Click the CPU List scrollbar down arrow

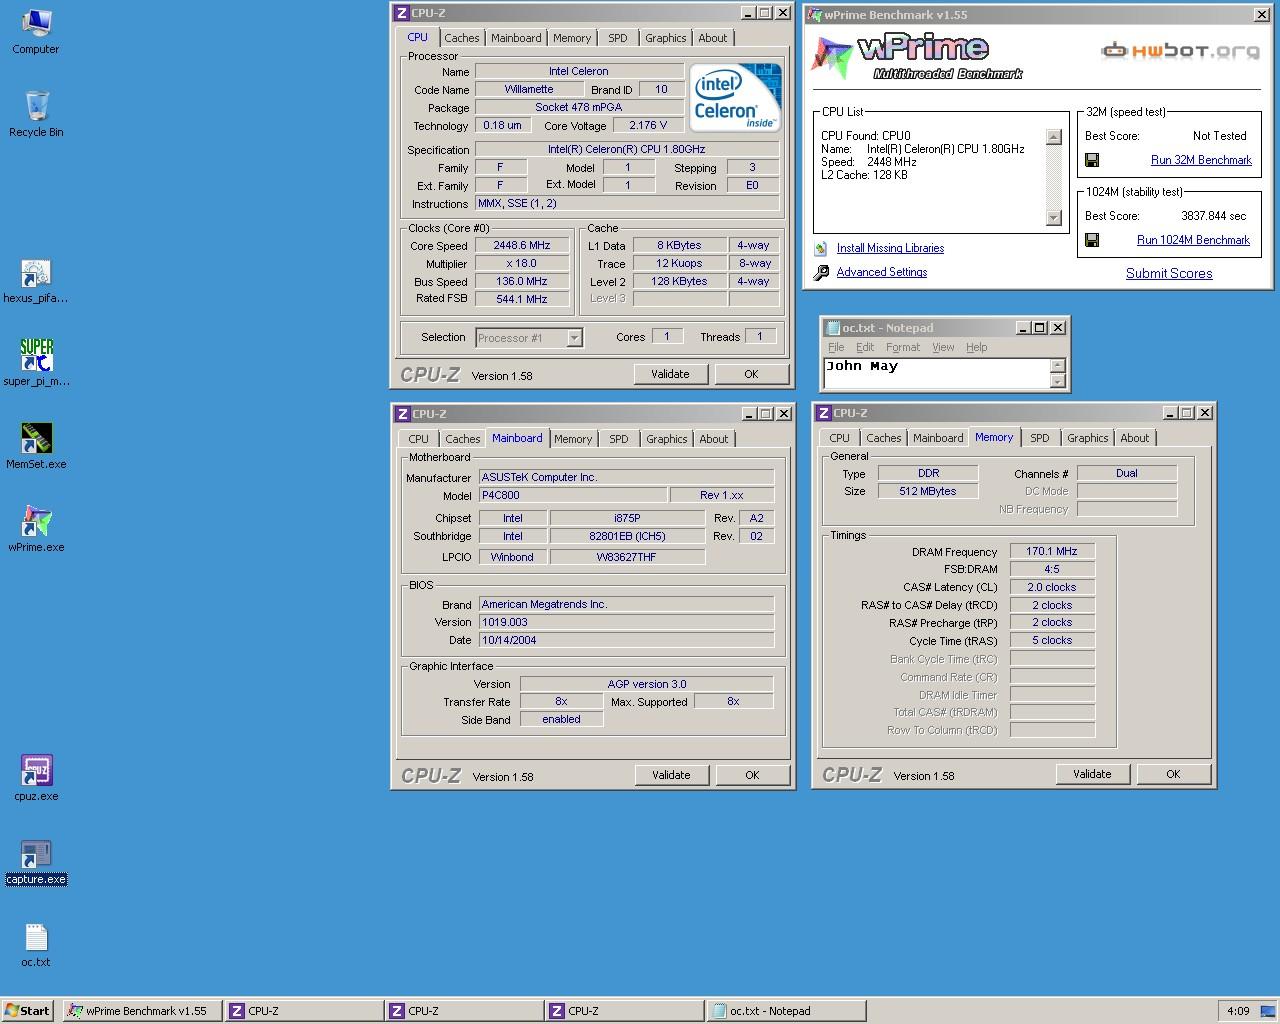1053,218
